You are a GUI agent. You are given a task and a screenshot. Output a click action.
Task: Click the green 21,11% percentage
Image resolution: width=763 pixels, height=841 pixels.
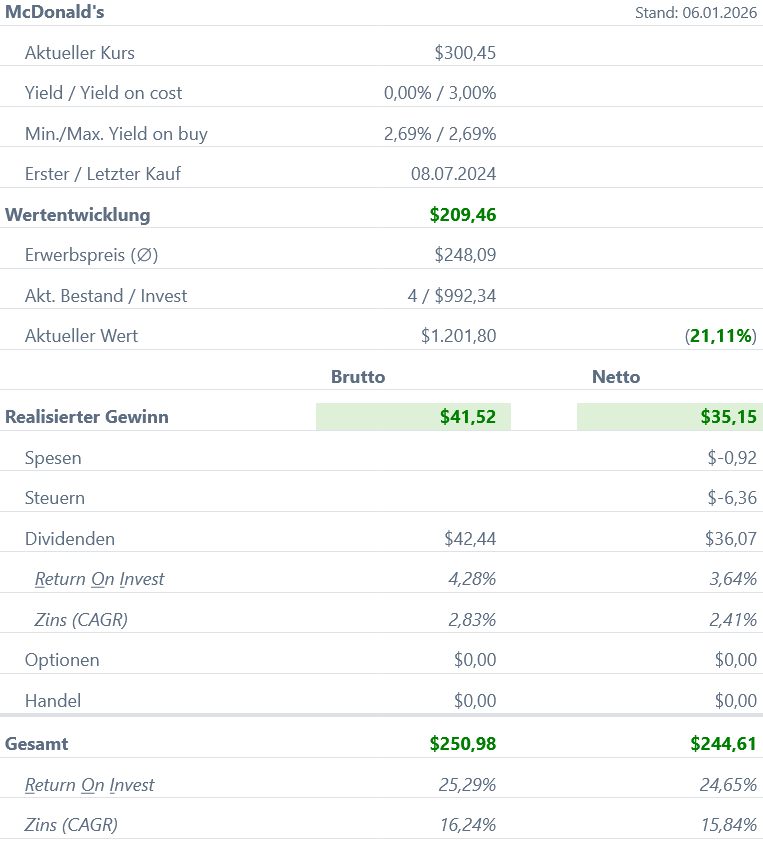(x=721, y=336)
